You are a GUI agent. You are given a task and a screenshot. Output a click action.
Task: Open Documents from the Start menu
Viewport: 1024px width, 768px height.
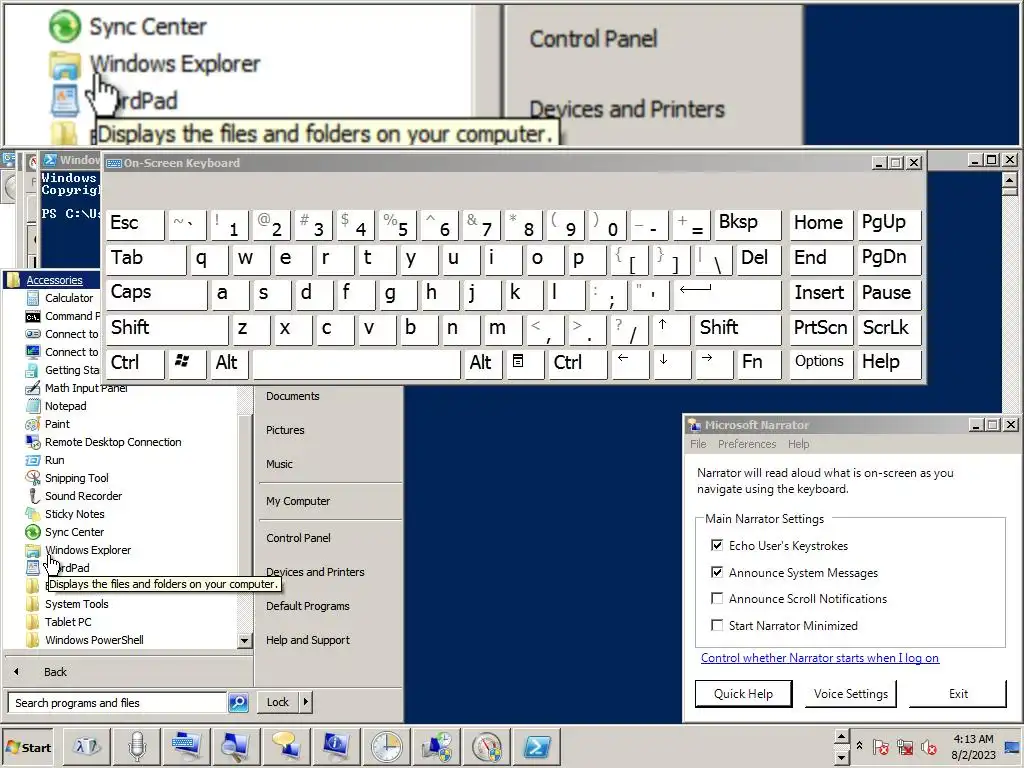(293, 396)
